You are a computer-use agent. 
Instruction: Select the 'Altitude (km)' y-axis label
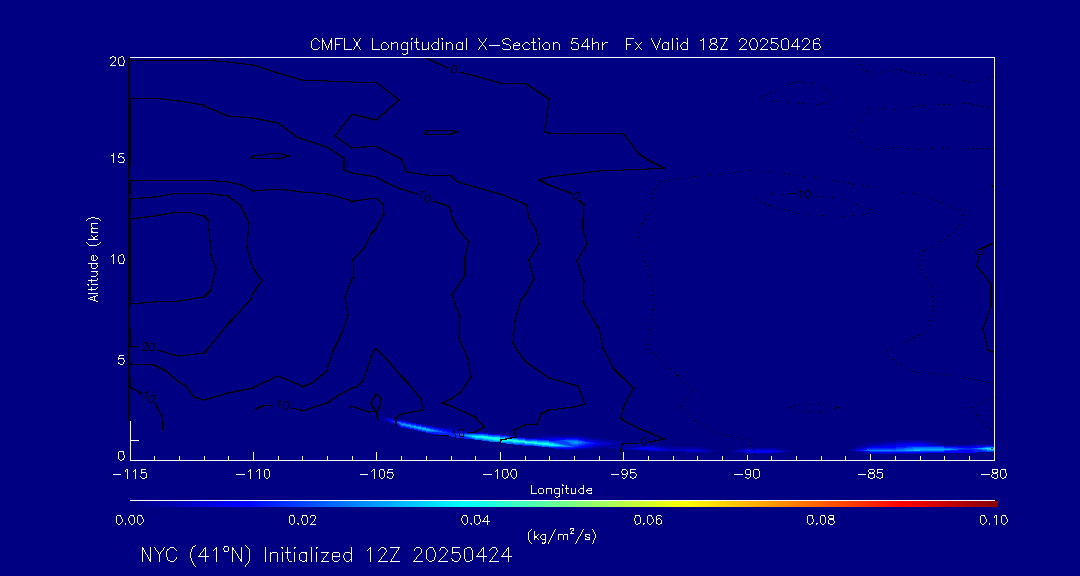click(x=94, y=259)
